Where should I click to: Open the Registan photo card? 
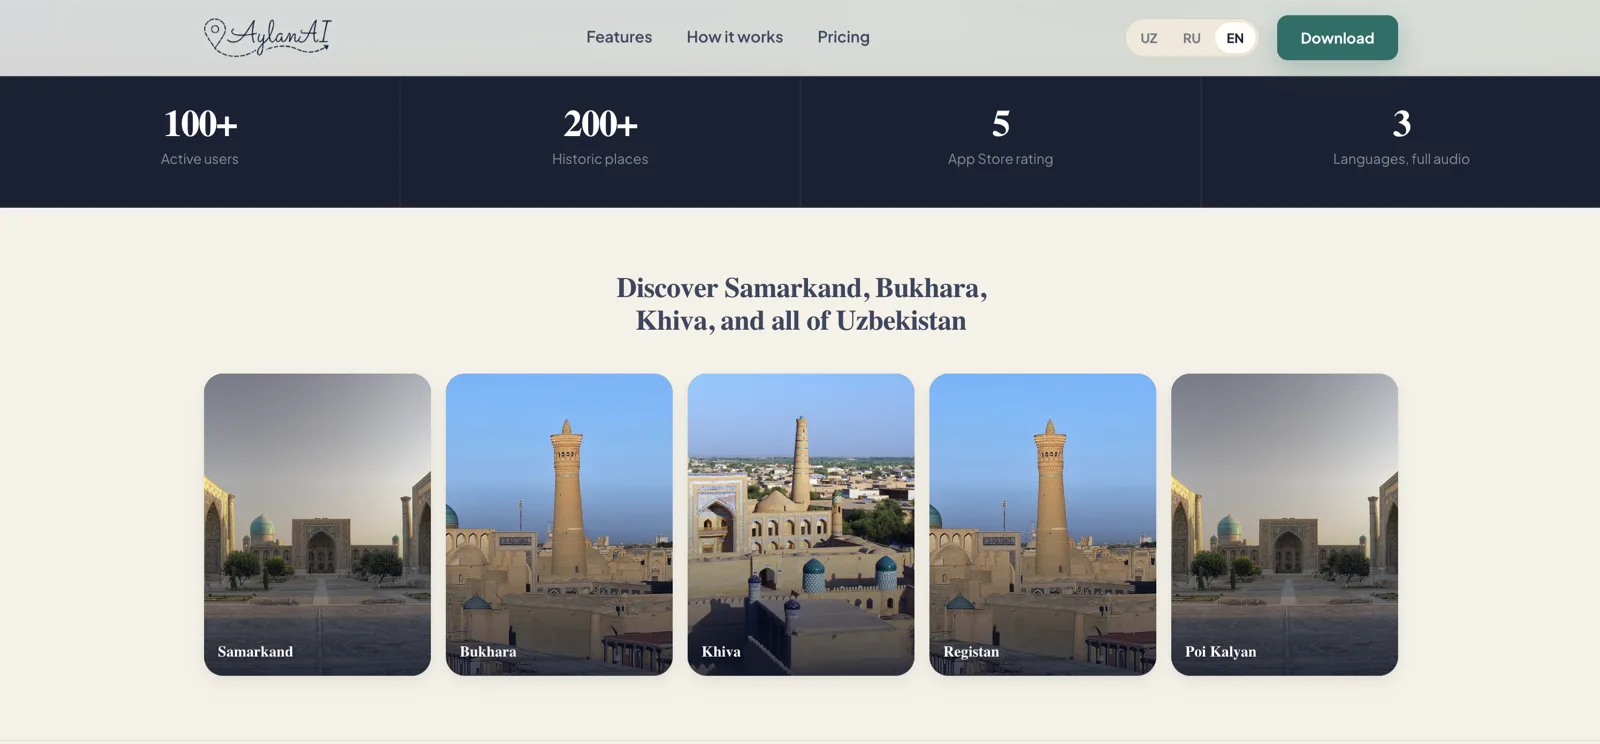[x=1043, y=524]
